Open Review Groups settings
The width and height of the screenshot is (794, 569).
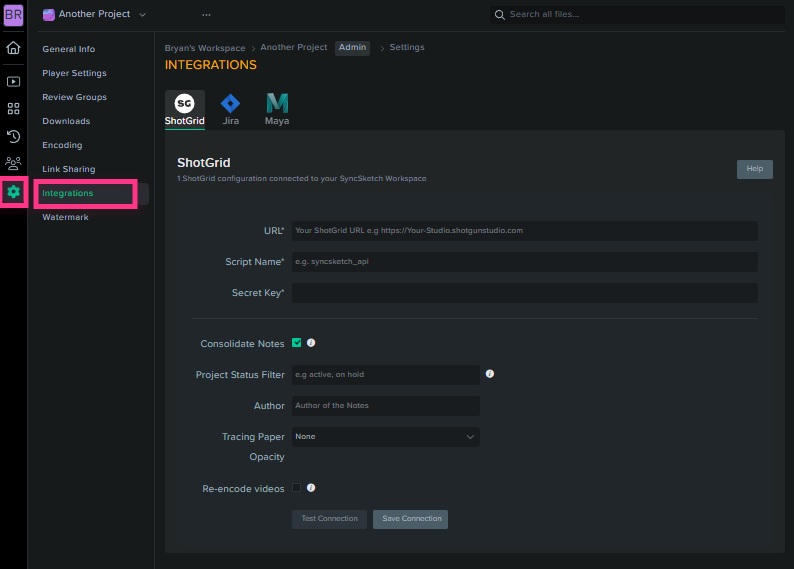tap(74, 97)
